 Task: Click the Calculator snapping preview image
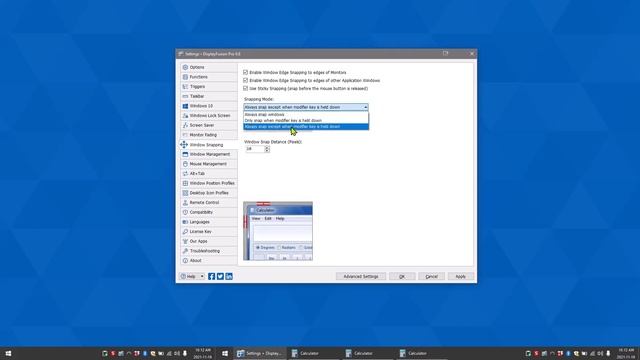[x=278, y=231]
